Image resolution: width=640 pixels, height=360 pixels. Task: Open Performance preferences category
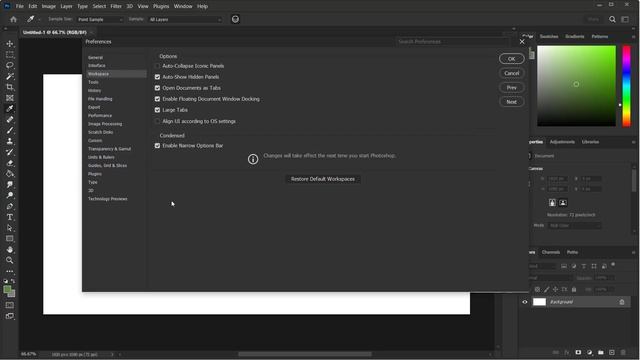click(100, 116)
